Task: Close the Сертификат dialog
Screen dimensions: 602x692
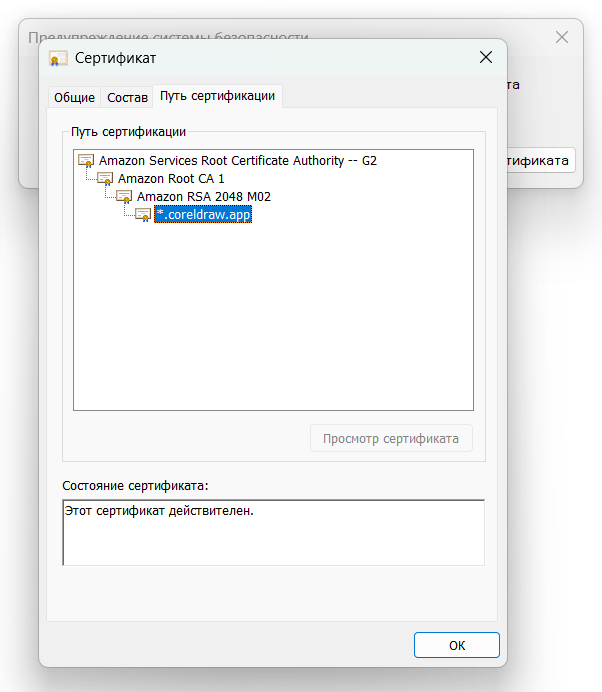Action: click(486, 57)
